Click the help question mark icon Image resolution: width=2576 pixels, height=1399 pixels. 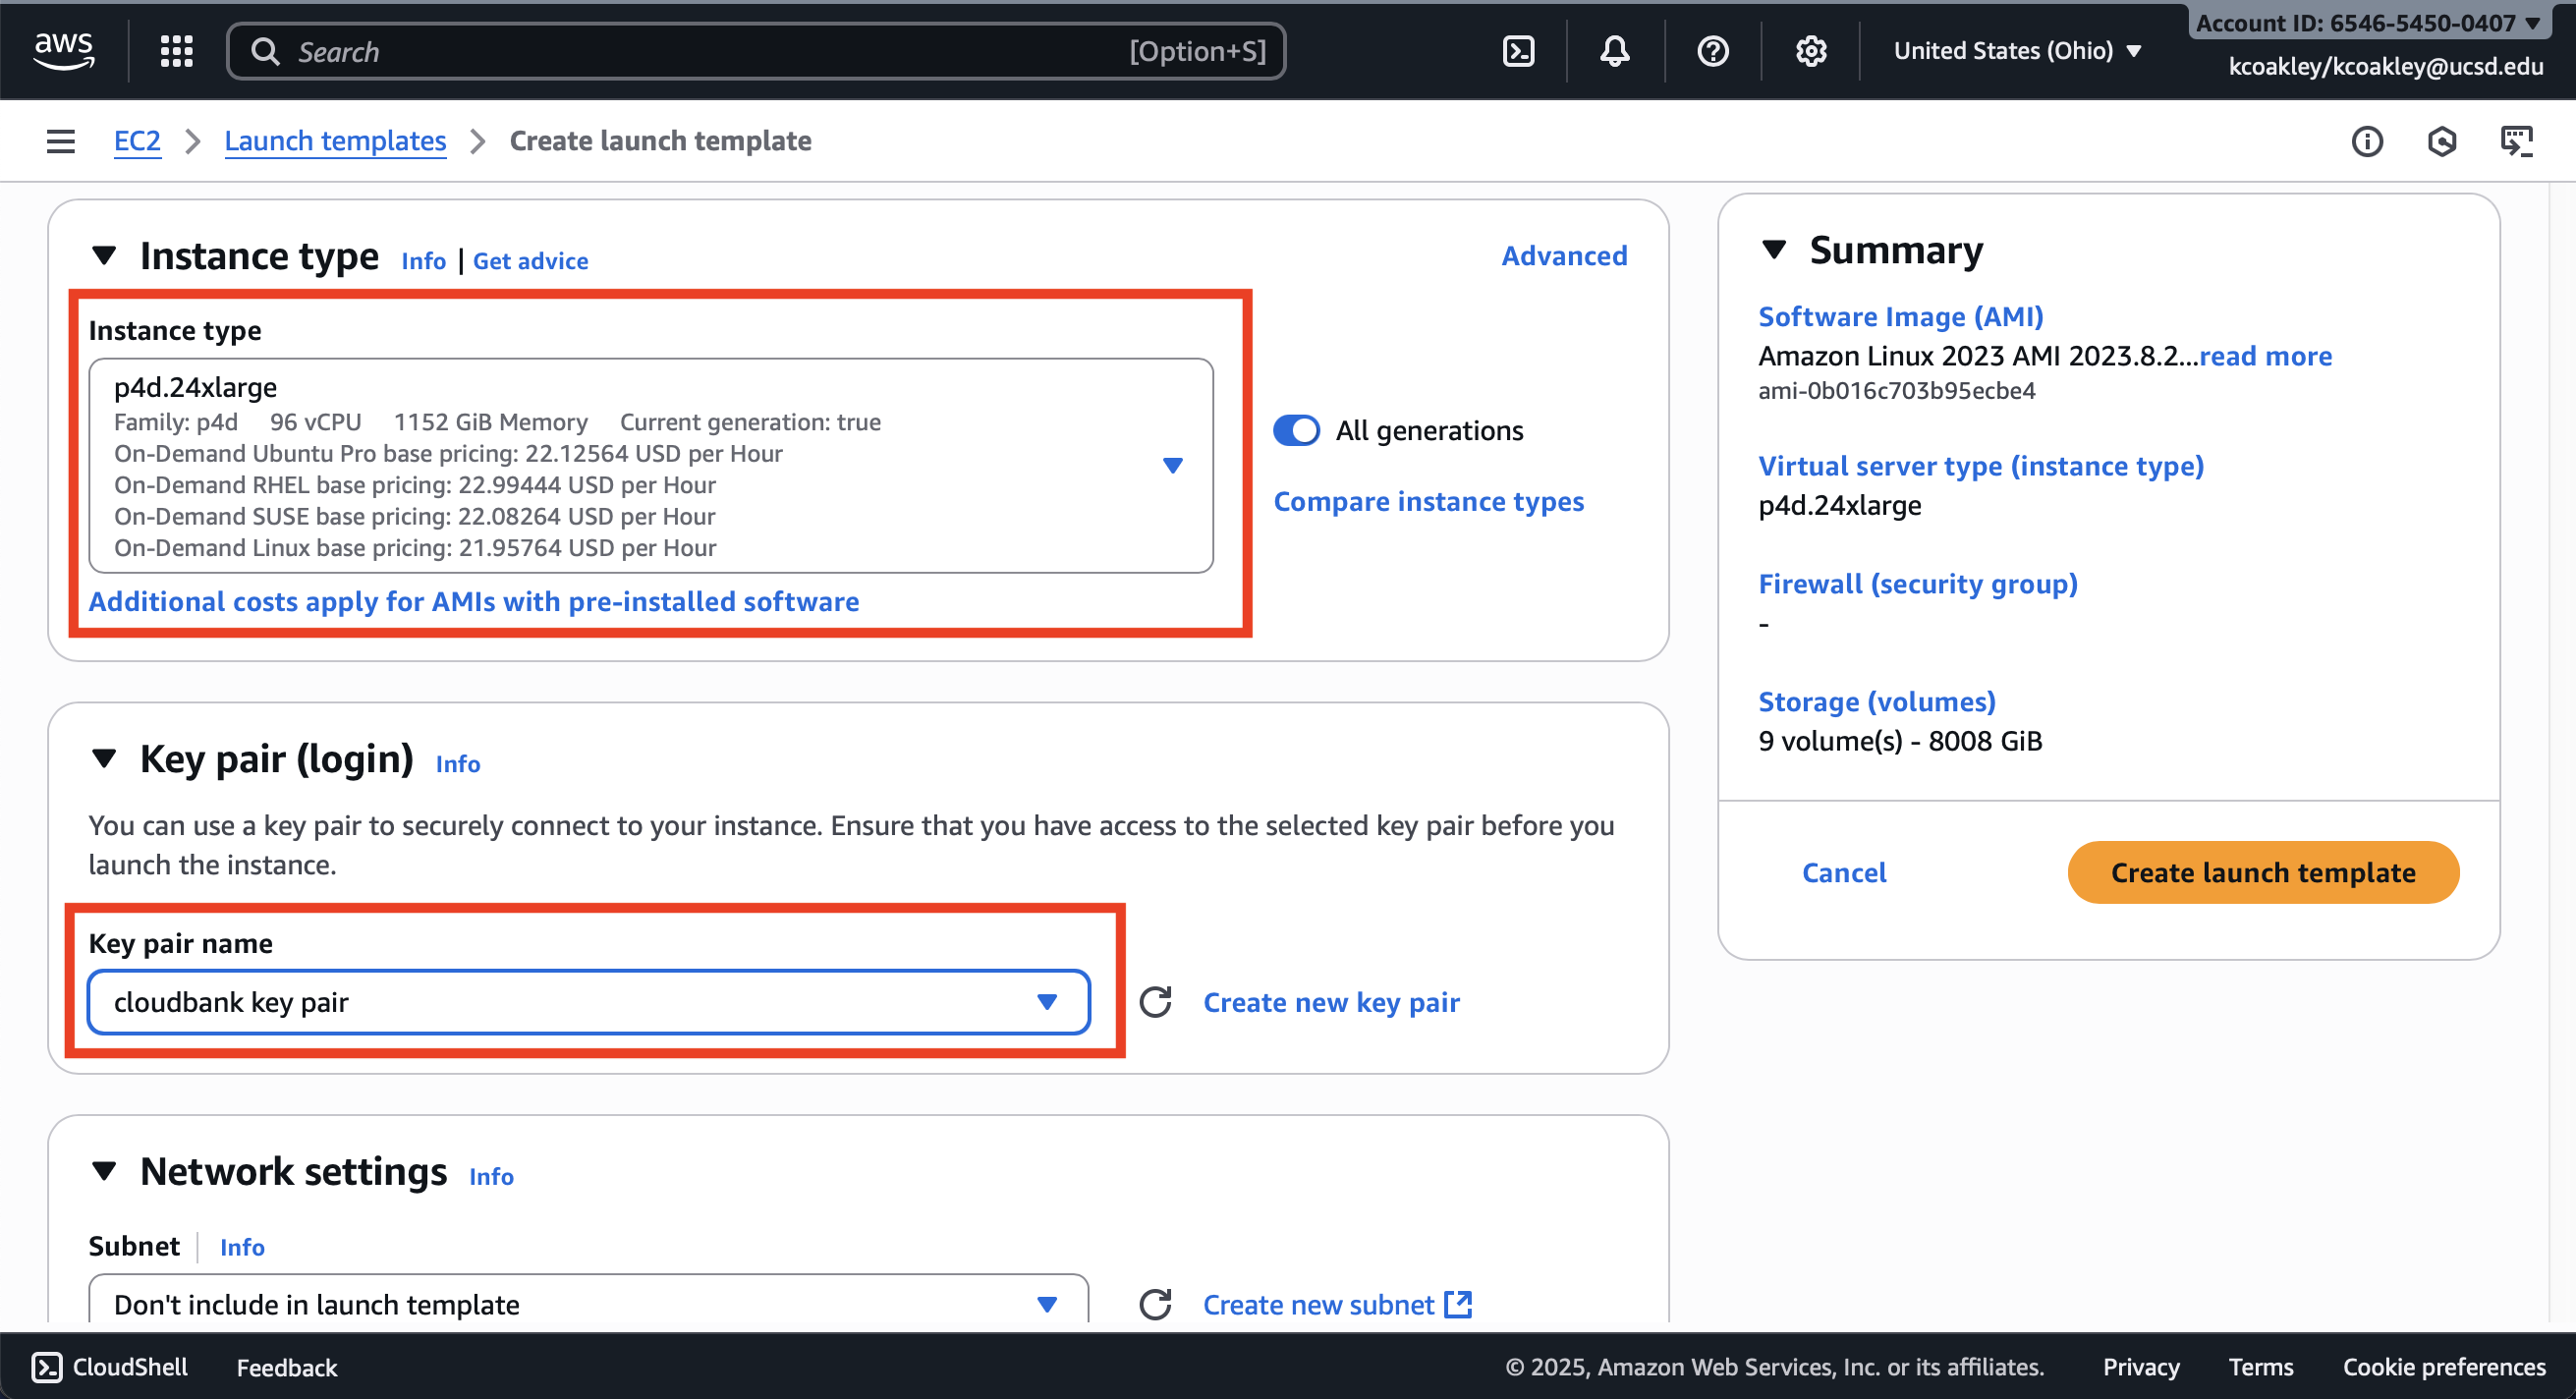click(1712, 51)
